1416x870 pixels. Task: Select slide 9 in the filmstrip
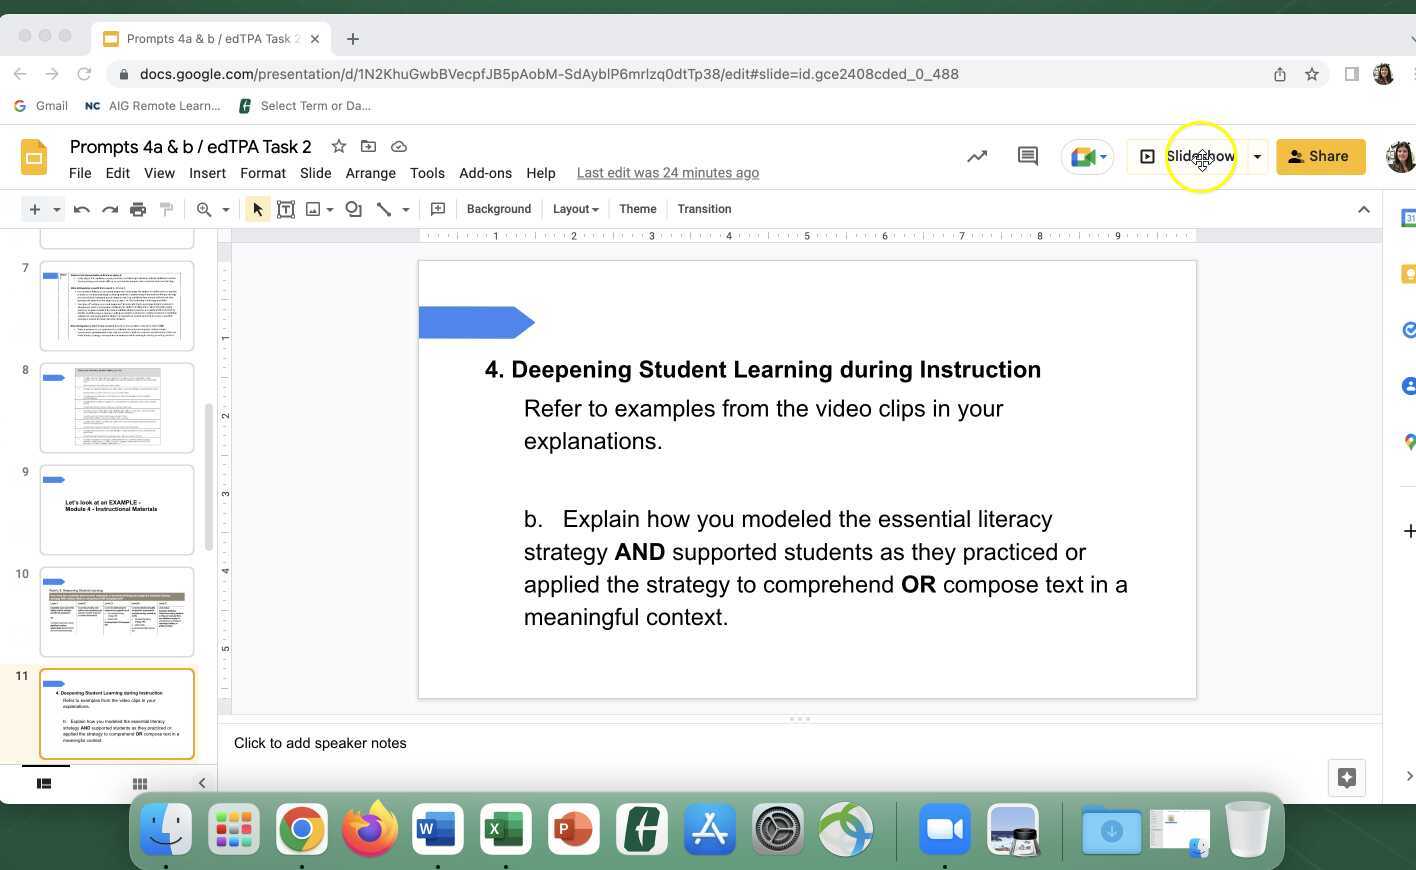(x=116, y=509)
